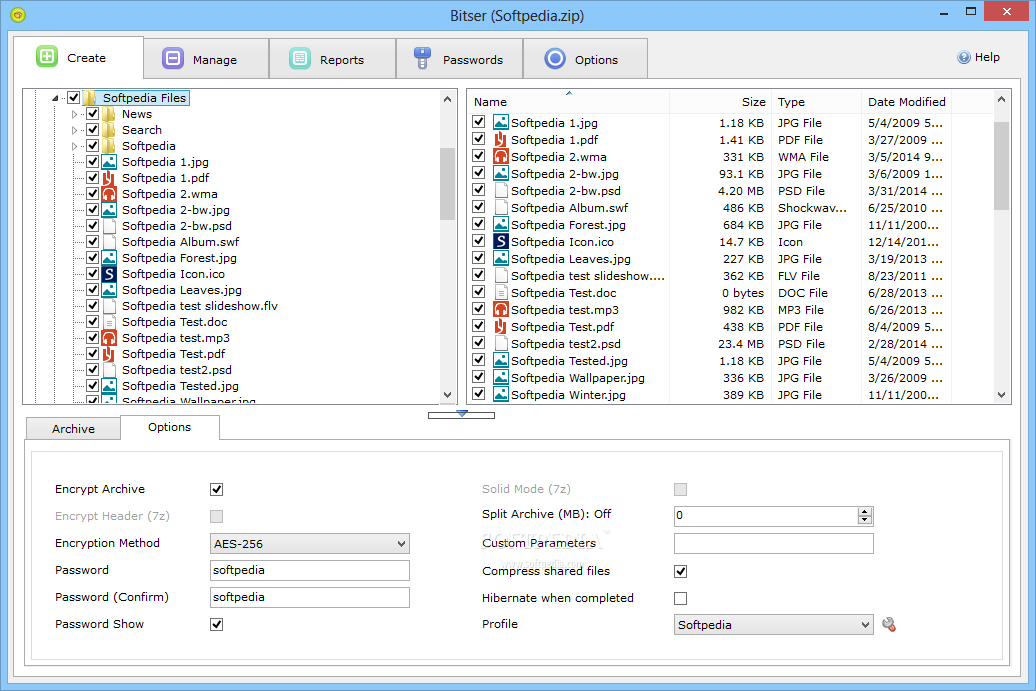Expand the Search folder node
Screen dimensions: 1036x691
tap(74, 130)
